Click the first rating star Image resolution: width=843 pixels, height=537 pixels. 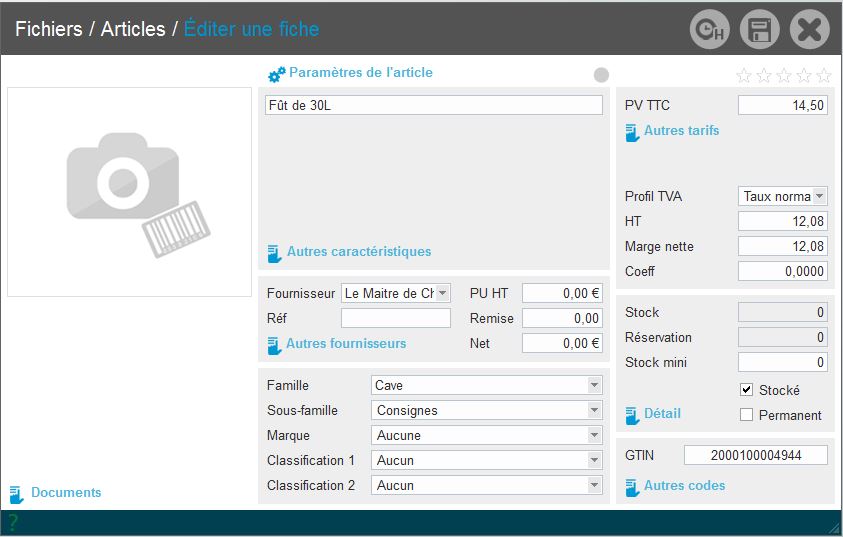tap(744, 75)
